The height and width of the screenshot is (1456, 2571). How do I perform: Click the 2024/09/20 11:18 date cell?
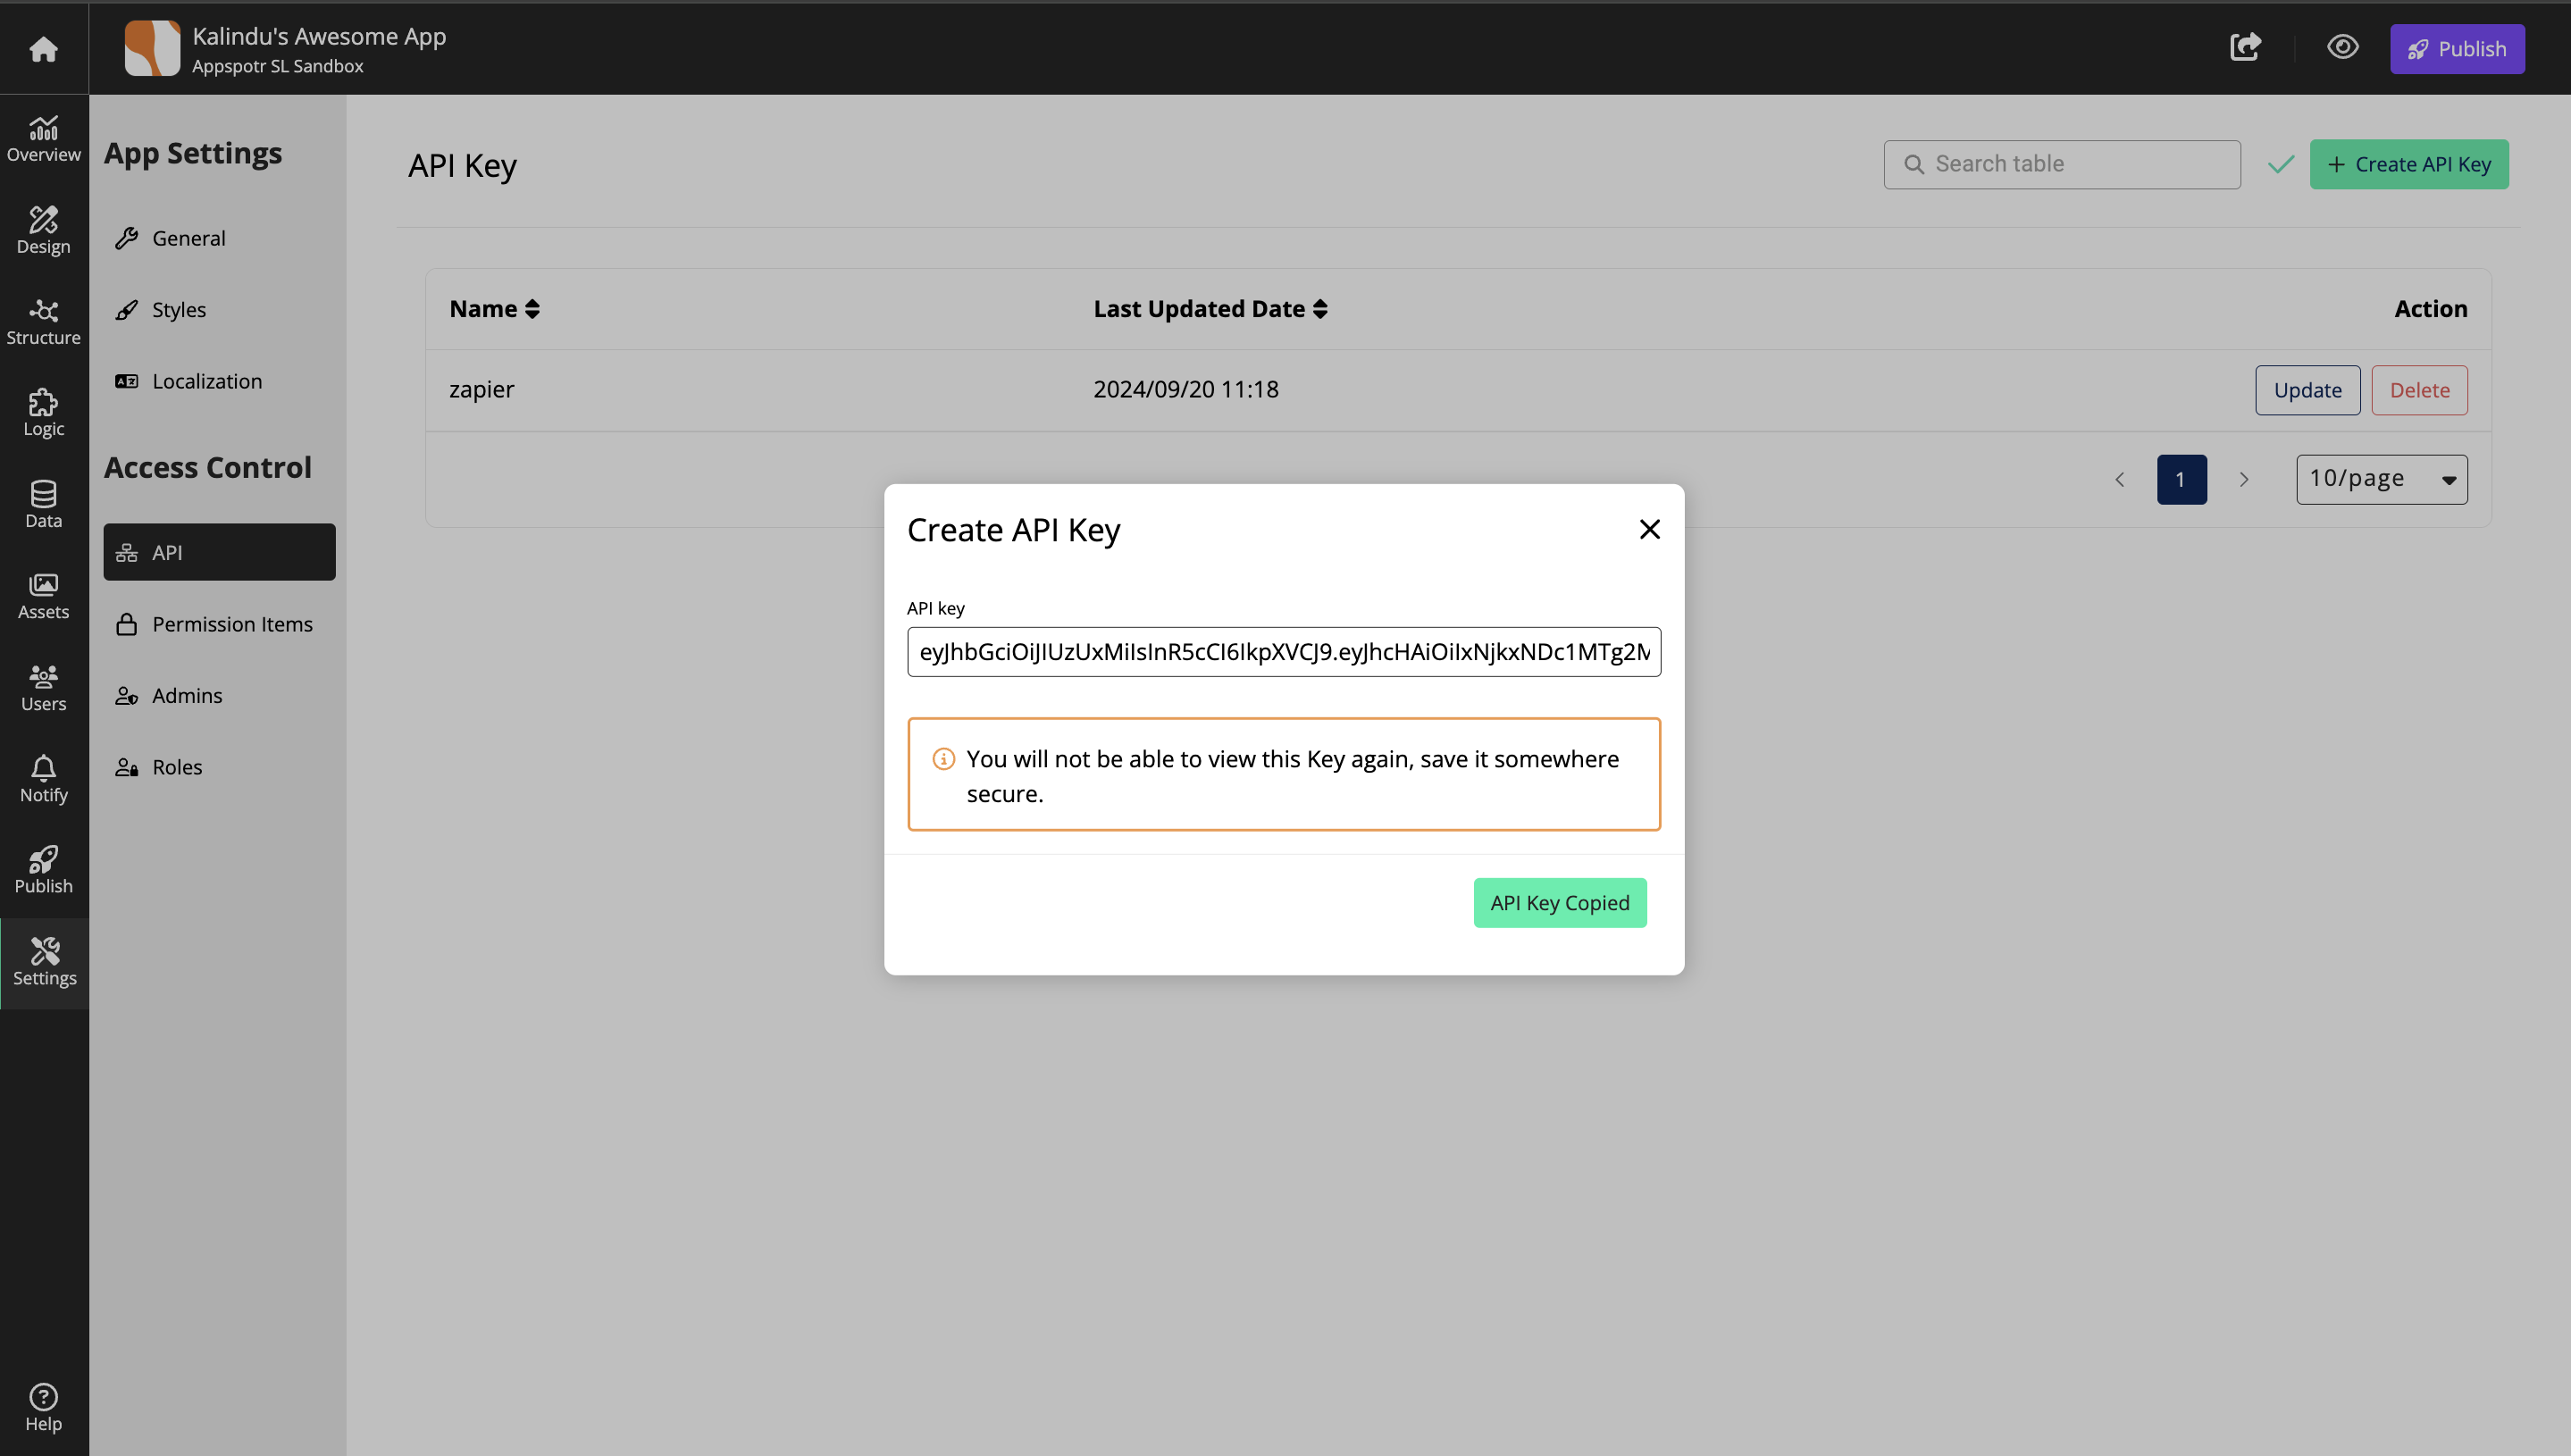click(x=1185, y=389)
